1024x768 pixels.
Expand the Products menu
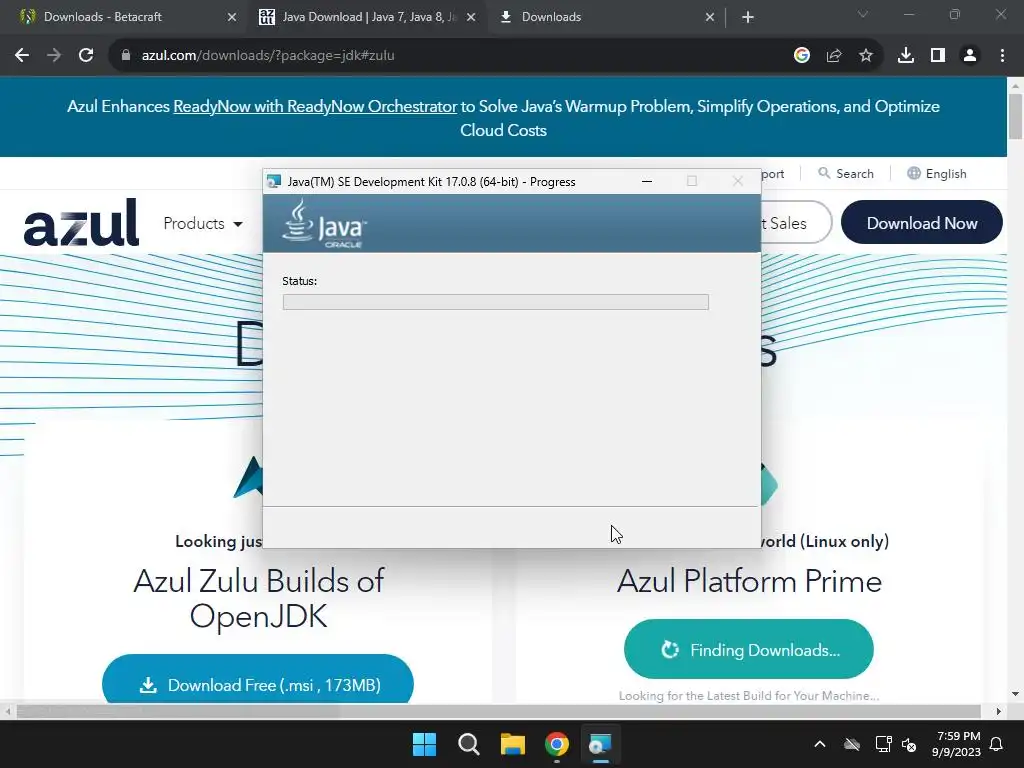[203, 223]
